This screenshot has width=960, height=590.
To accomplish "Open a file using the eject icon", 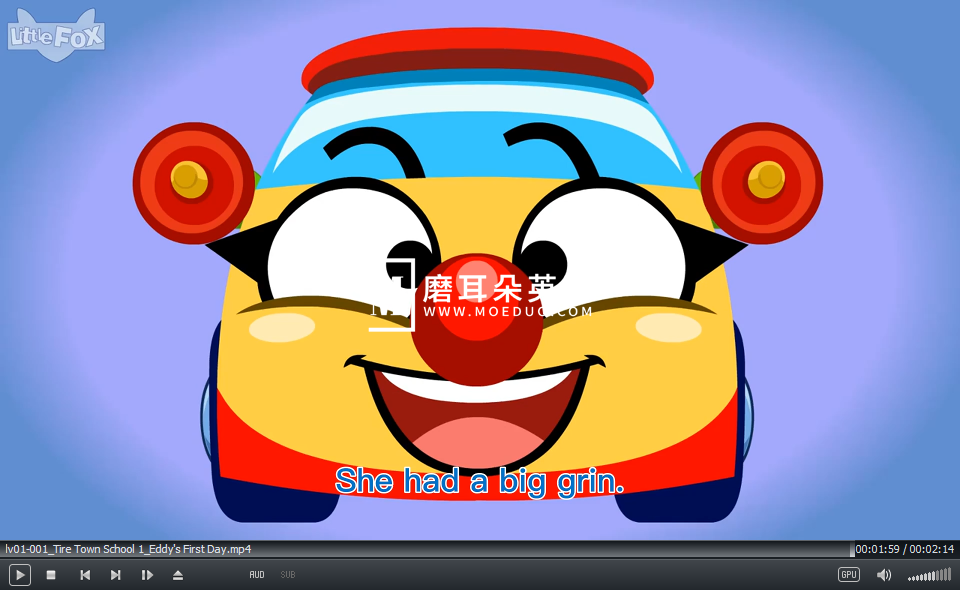I will tap(178, 574).
